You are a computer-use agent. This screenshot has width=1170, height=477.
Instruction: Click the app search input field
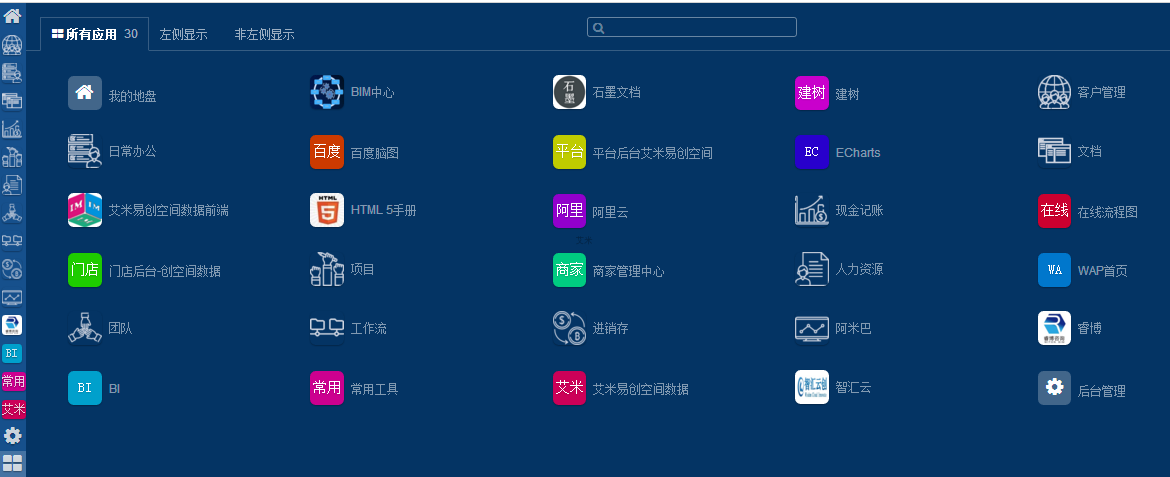(x=692, y=27)
